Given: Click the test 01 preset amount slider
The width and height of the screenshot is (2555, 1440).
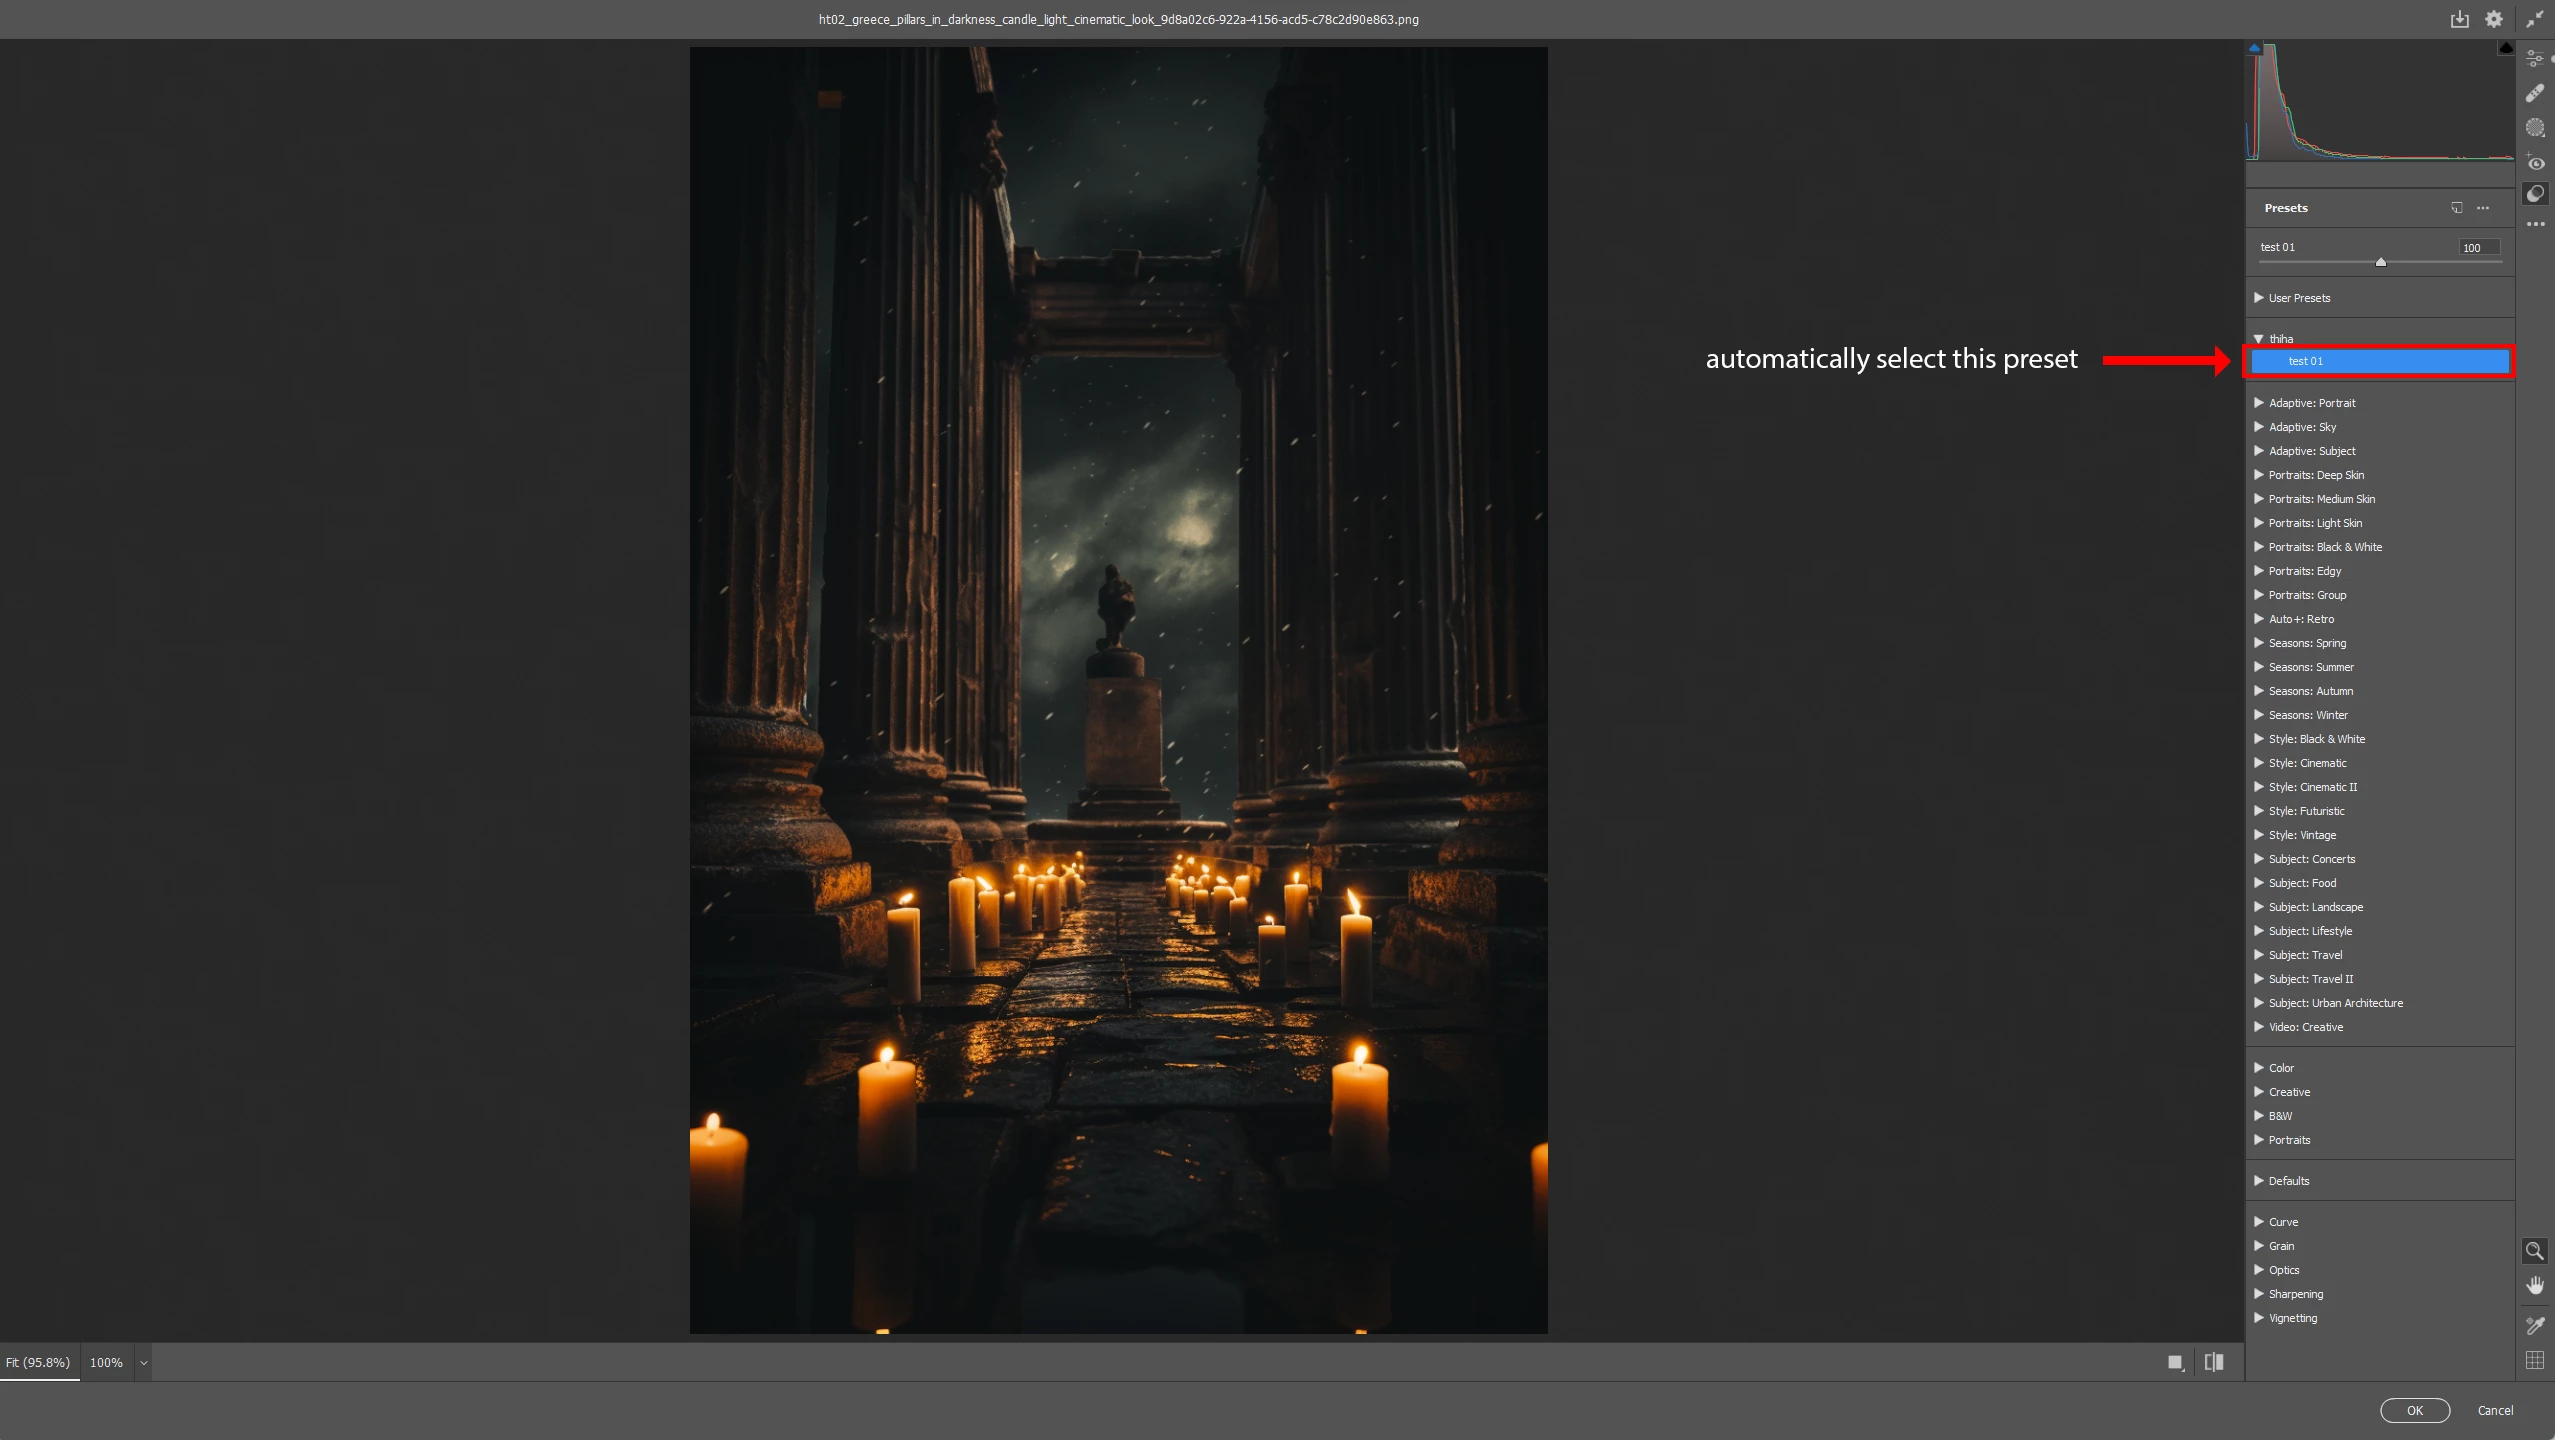Looking at the screenshot, I should click(x=2380, y=262).
